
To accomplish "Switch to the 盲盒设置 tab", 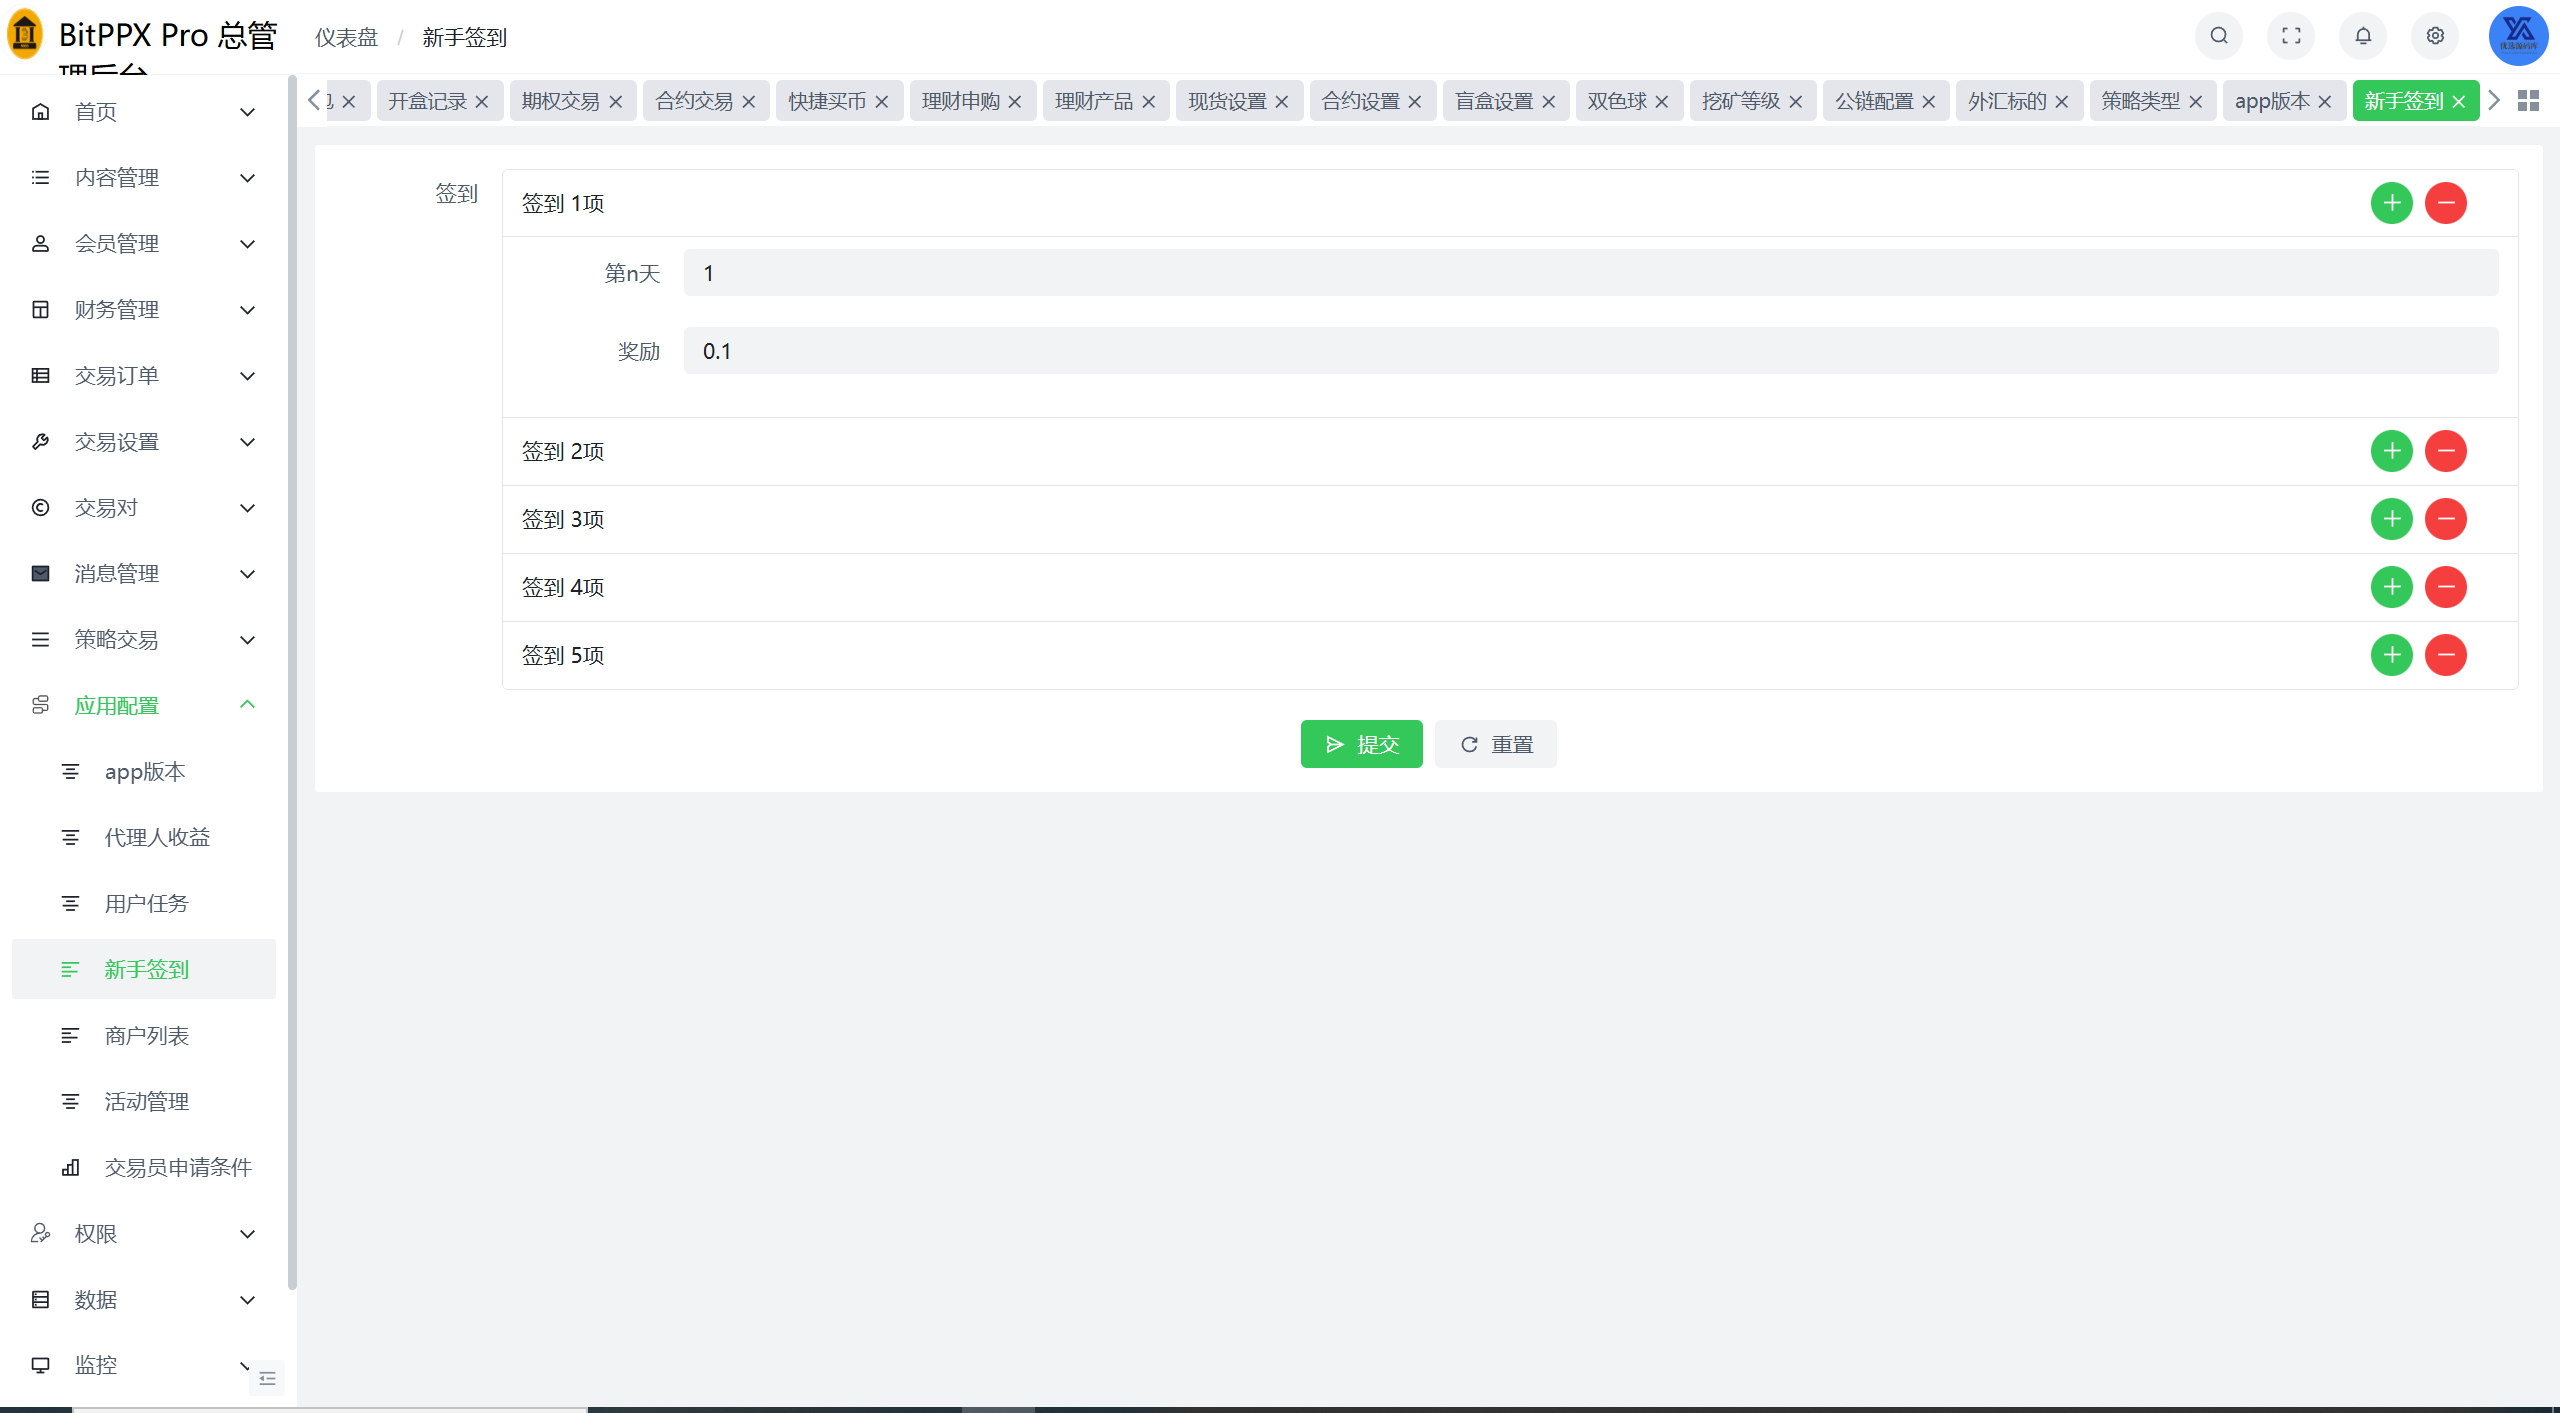I will pos(1493,101).
